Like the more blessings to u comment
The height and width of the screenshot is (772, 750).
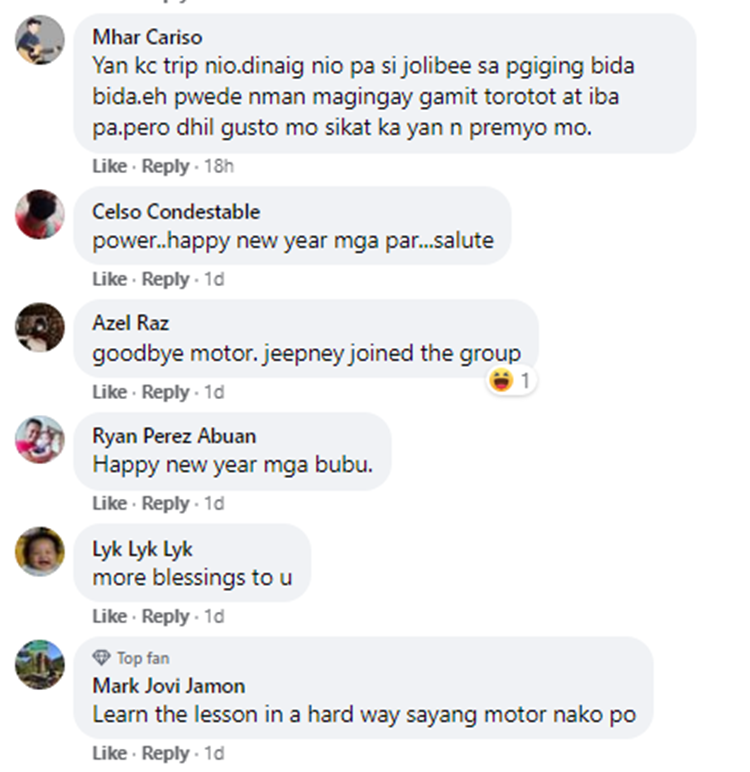point(109,616)
